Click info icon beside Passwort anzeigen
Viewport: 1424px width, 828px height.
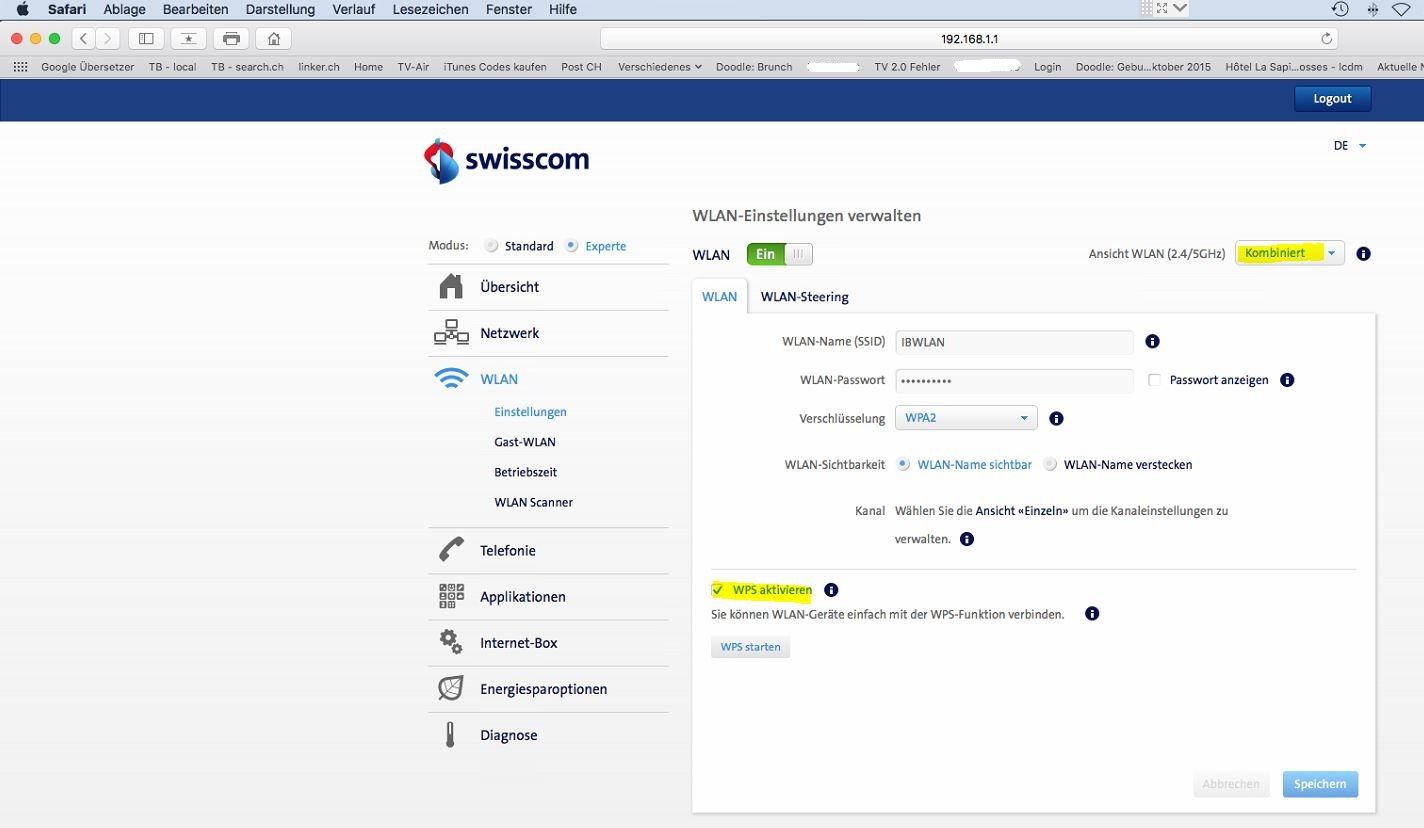1287,380
